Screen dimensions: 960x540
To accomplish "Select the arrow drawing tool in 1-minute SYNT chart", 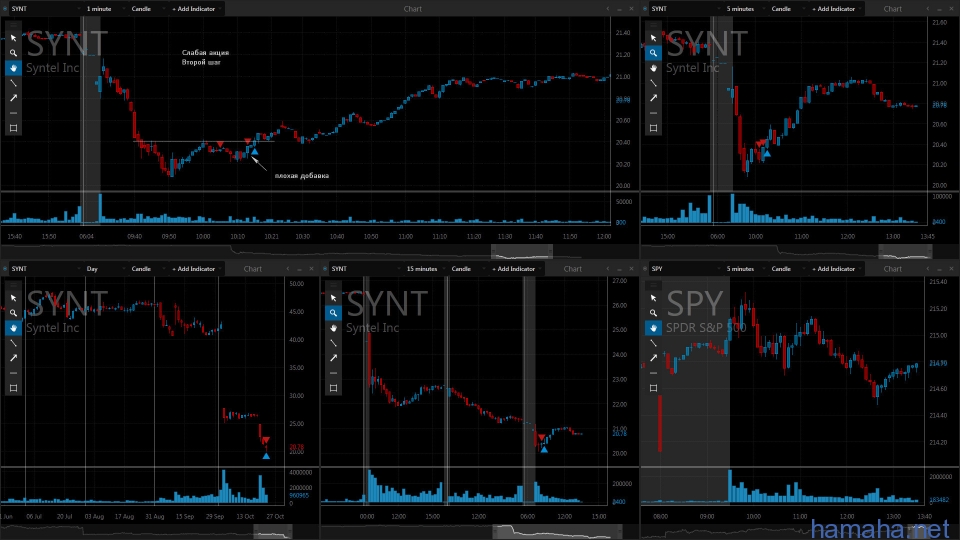I will (x=13, y=98).
